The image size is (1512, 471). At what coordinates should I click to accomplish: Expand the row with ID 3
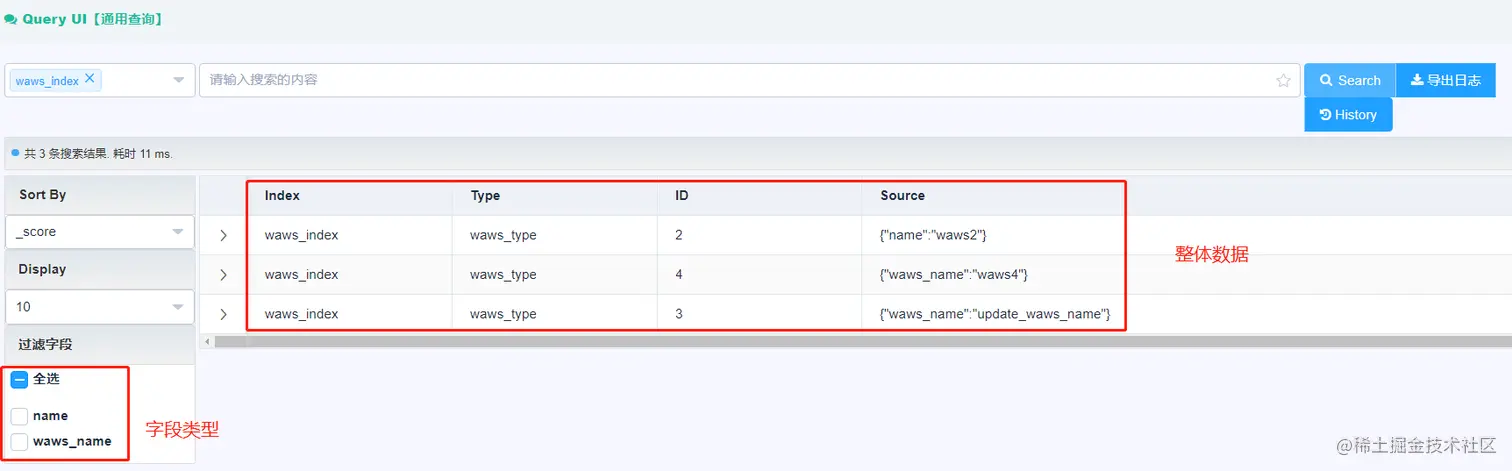[223, 314]
